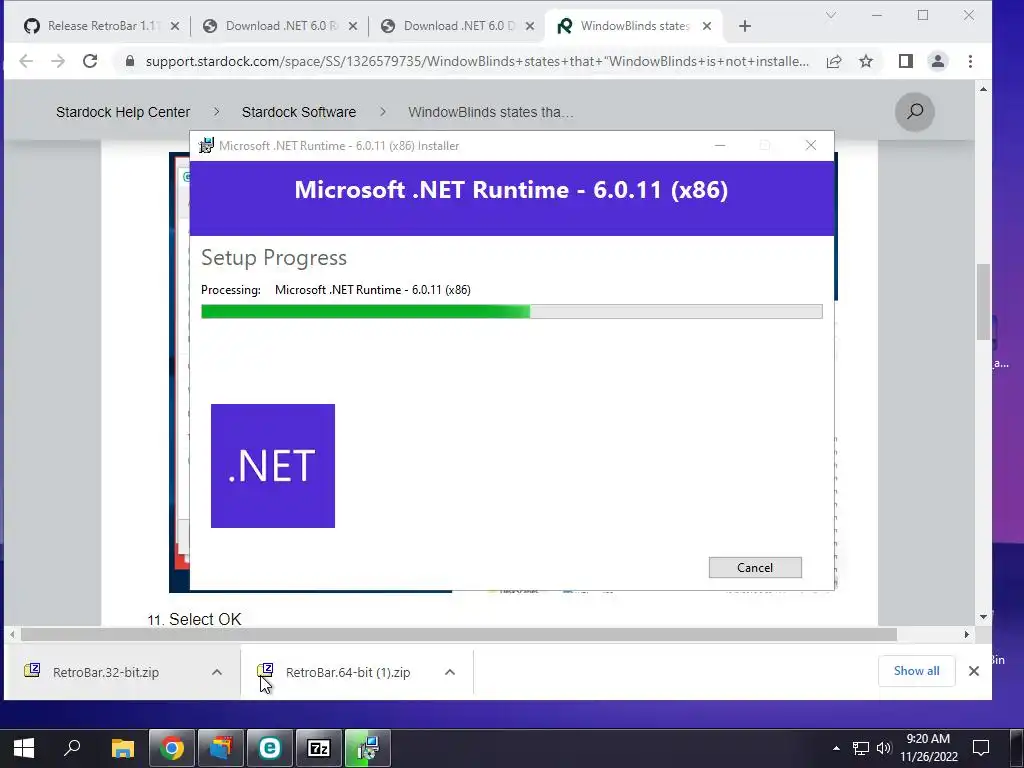
Task: Minimize the .NET Runtime installer window
Action: [x=720, y=146]
